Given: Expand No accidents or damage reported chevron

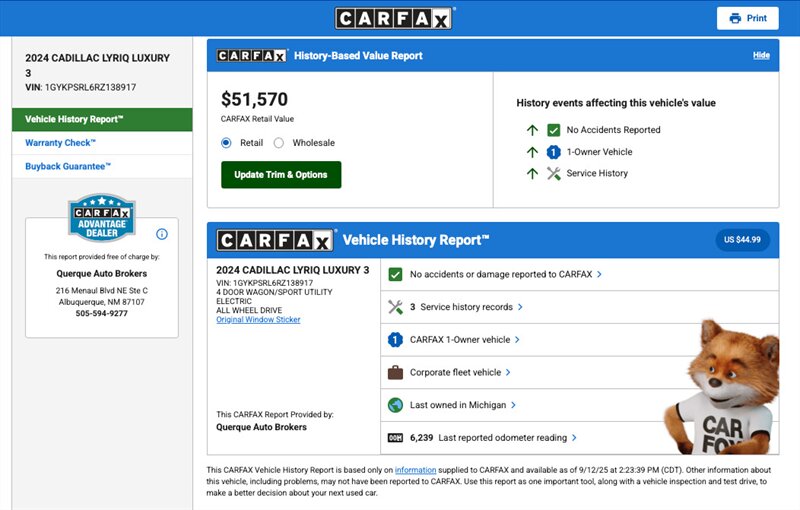Looking at the screenshot, I should click(599, 274).
